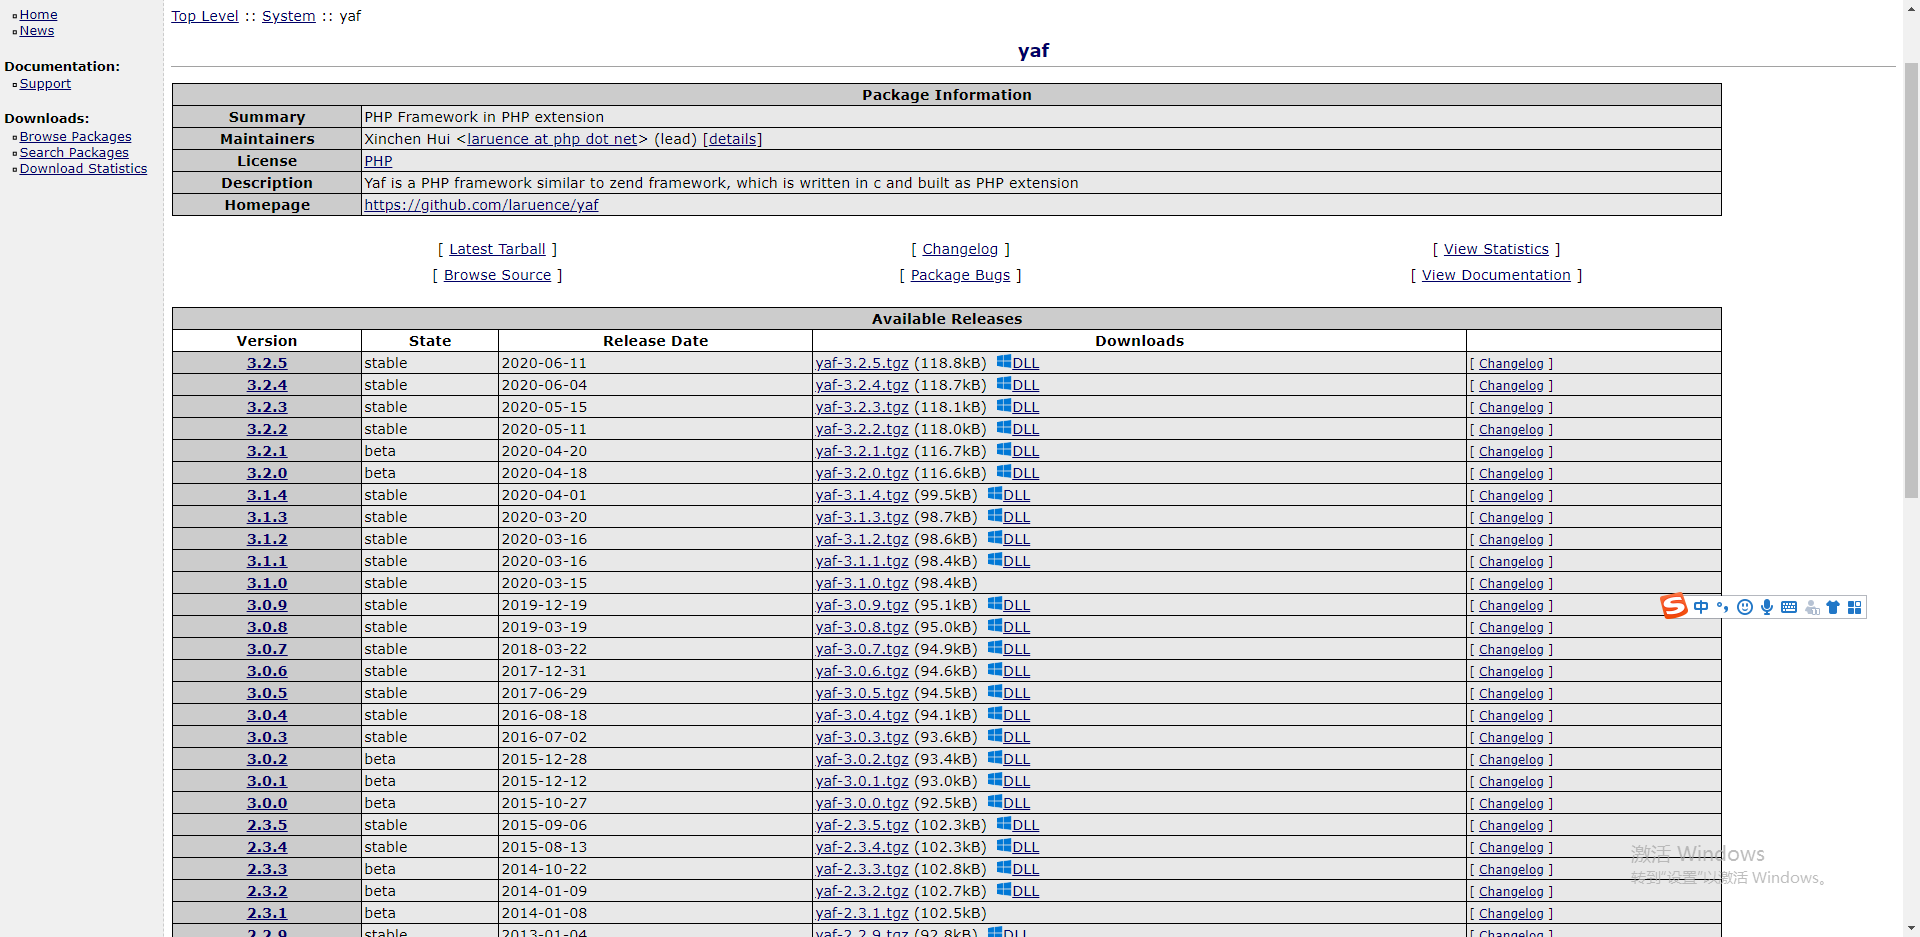Click the Windows icon for yaf-3.0.7

(995, 648)
